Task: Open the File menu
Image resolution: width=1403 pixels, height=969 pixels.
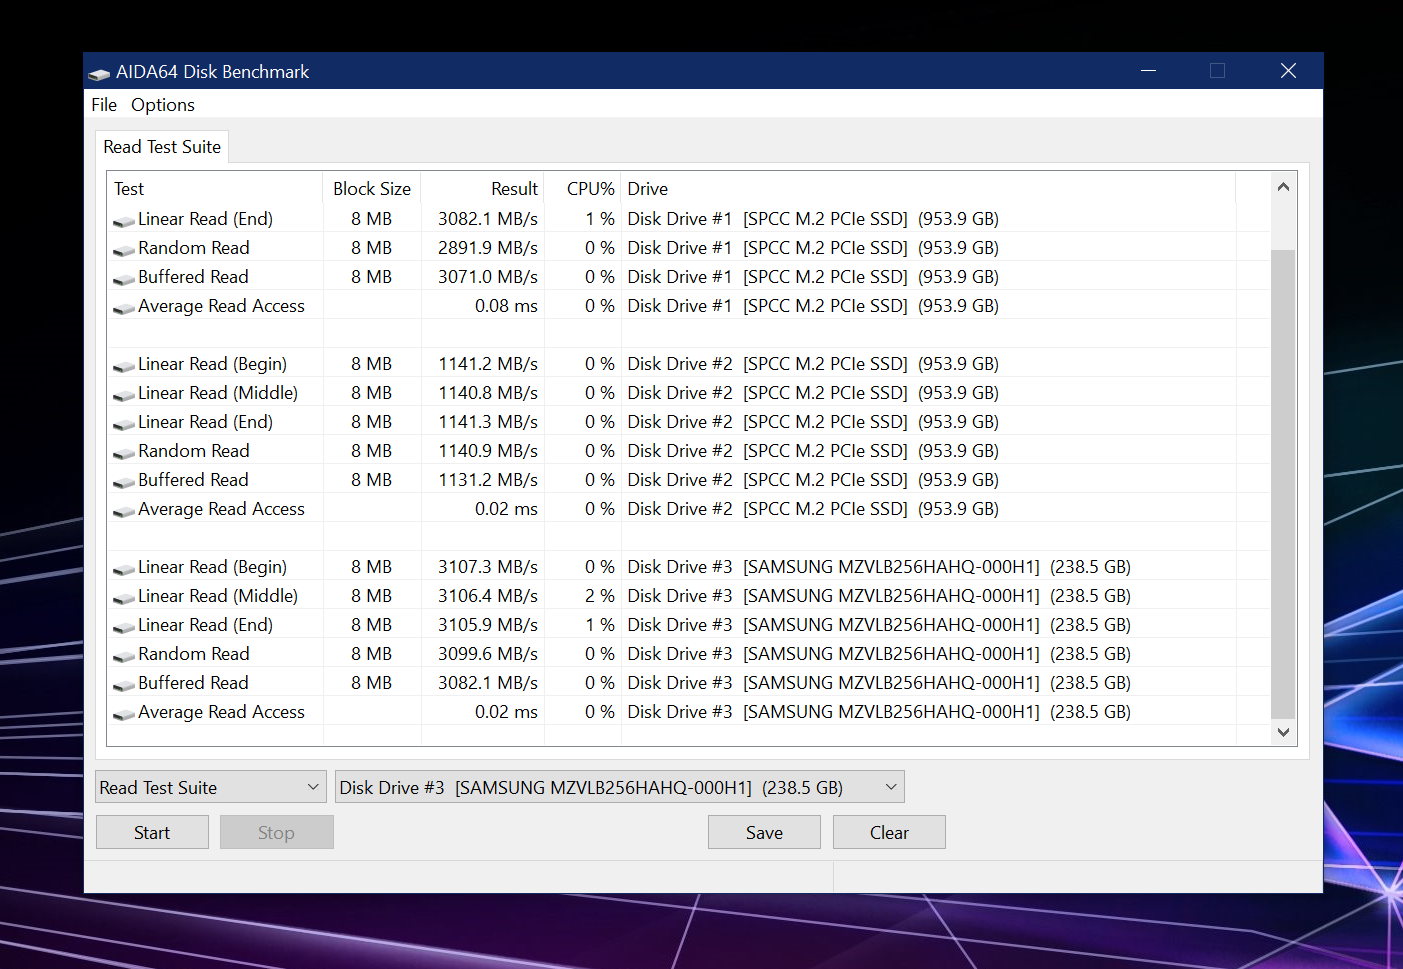Action: tap(104, 105)
